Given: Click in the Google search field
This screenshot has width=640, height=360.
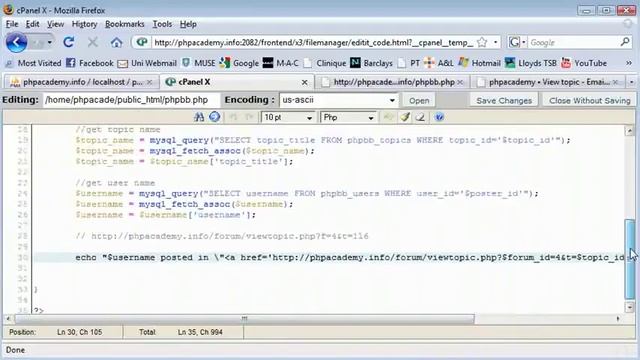Looking at the screenshot, I should click(x=574, y=42).
